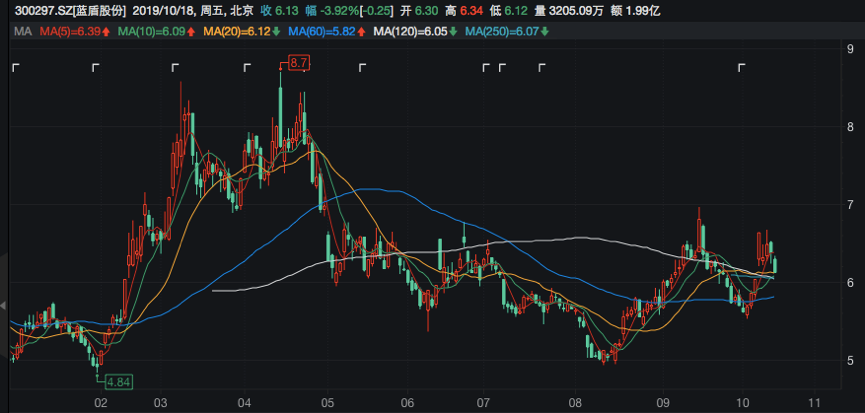Click the red up arrow beside MA(5)
The width and height of the screenshot is (865, 413).
(105, 33)
